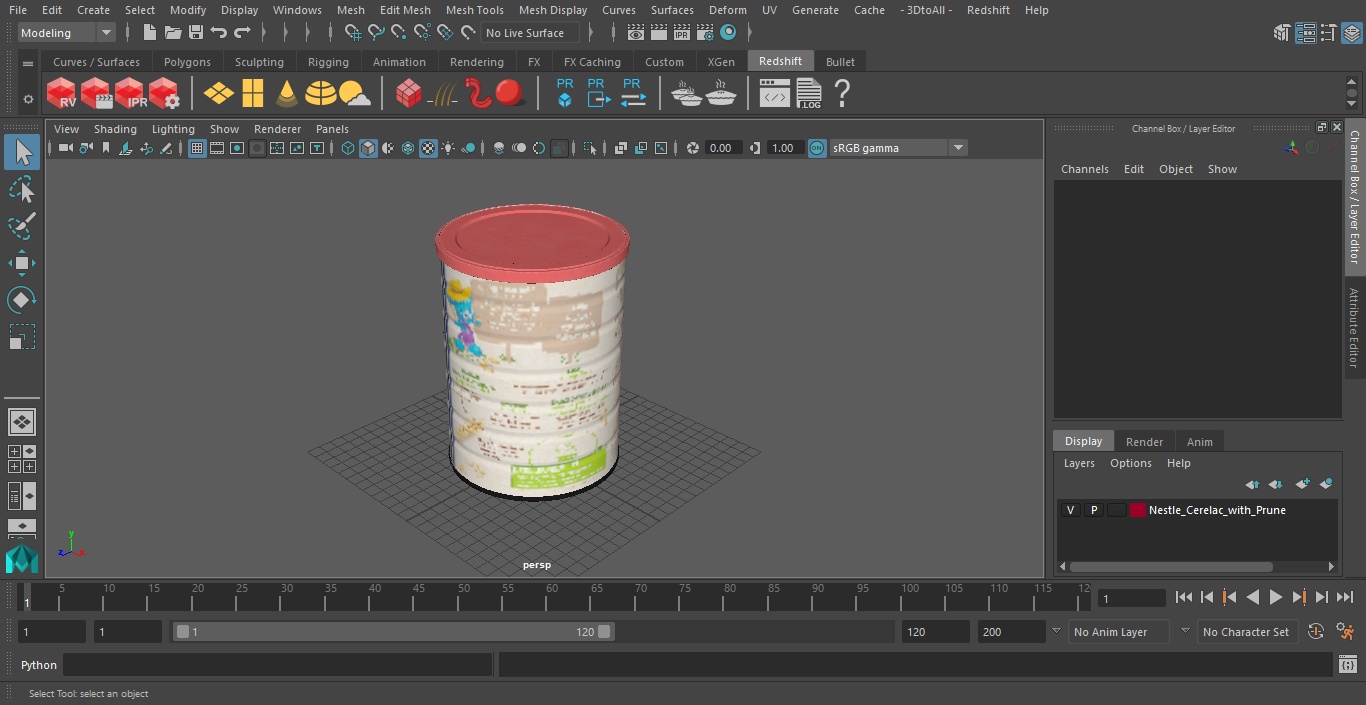This screenshot has width=1366, height=705.
Task: Open the Mesh Tools menu
Action: pyautogui.click(x=474, y=10)
